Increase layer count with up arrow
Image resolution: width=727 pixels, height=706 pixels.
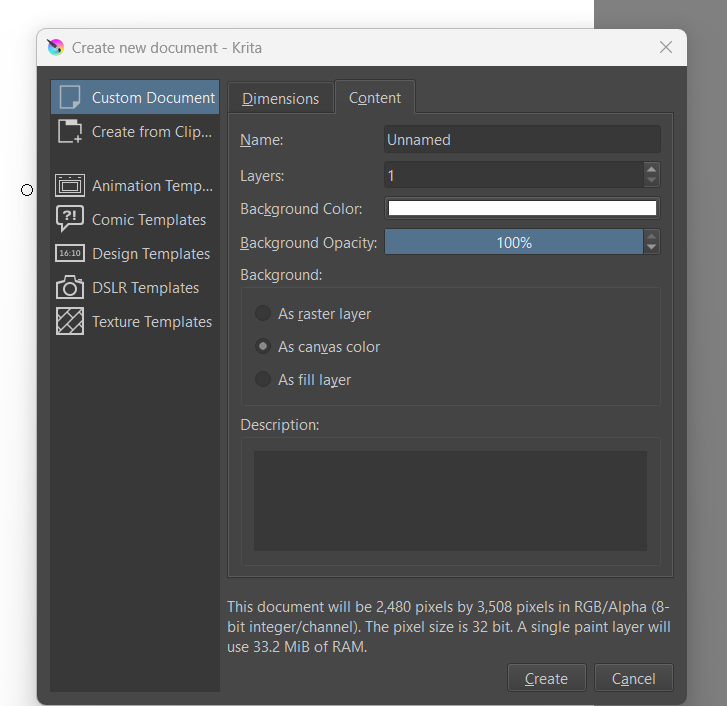(652, 170)
